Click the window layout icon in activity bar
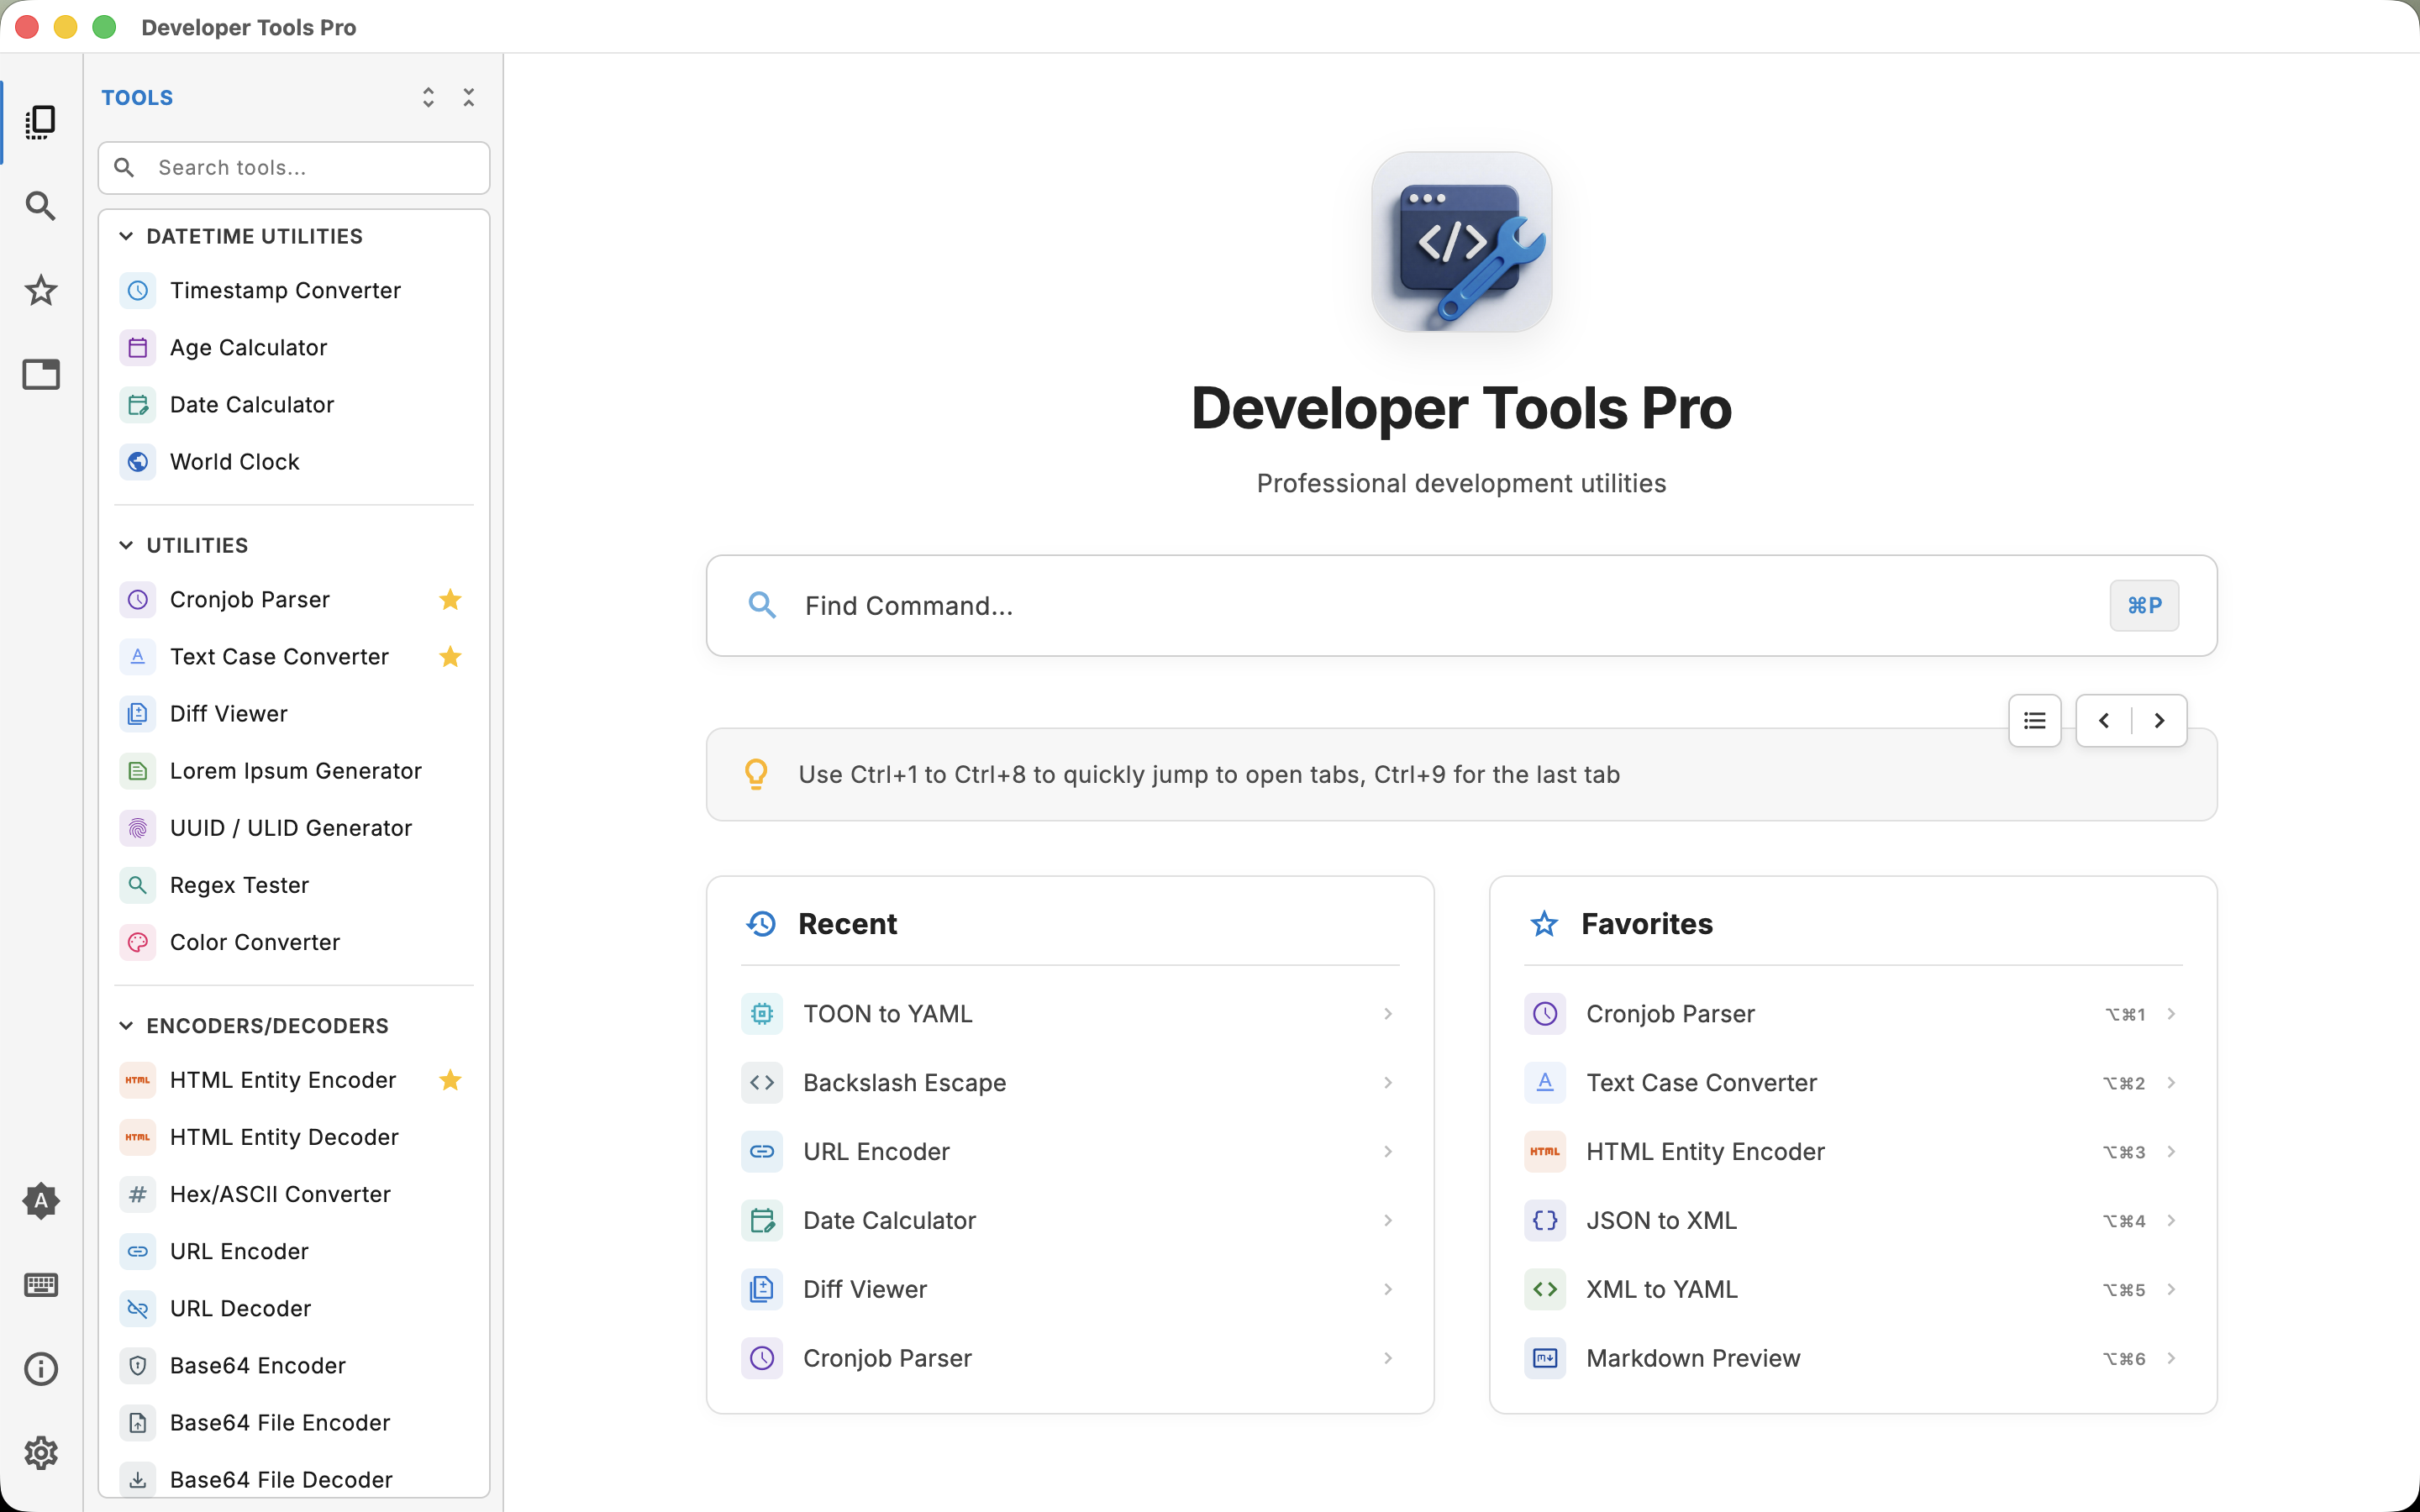2420x1512 pixels. [41, 374]
